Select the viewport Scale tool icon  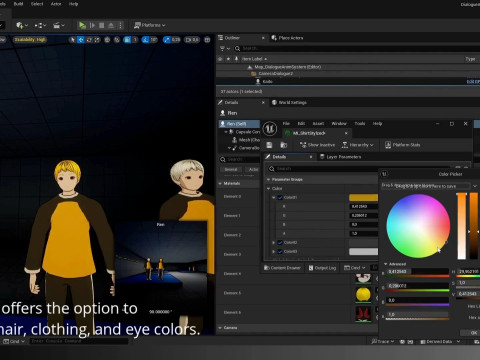(97, 40)
